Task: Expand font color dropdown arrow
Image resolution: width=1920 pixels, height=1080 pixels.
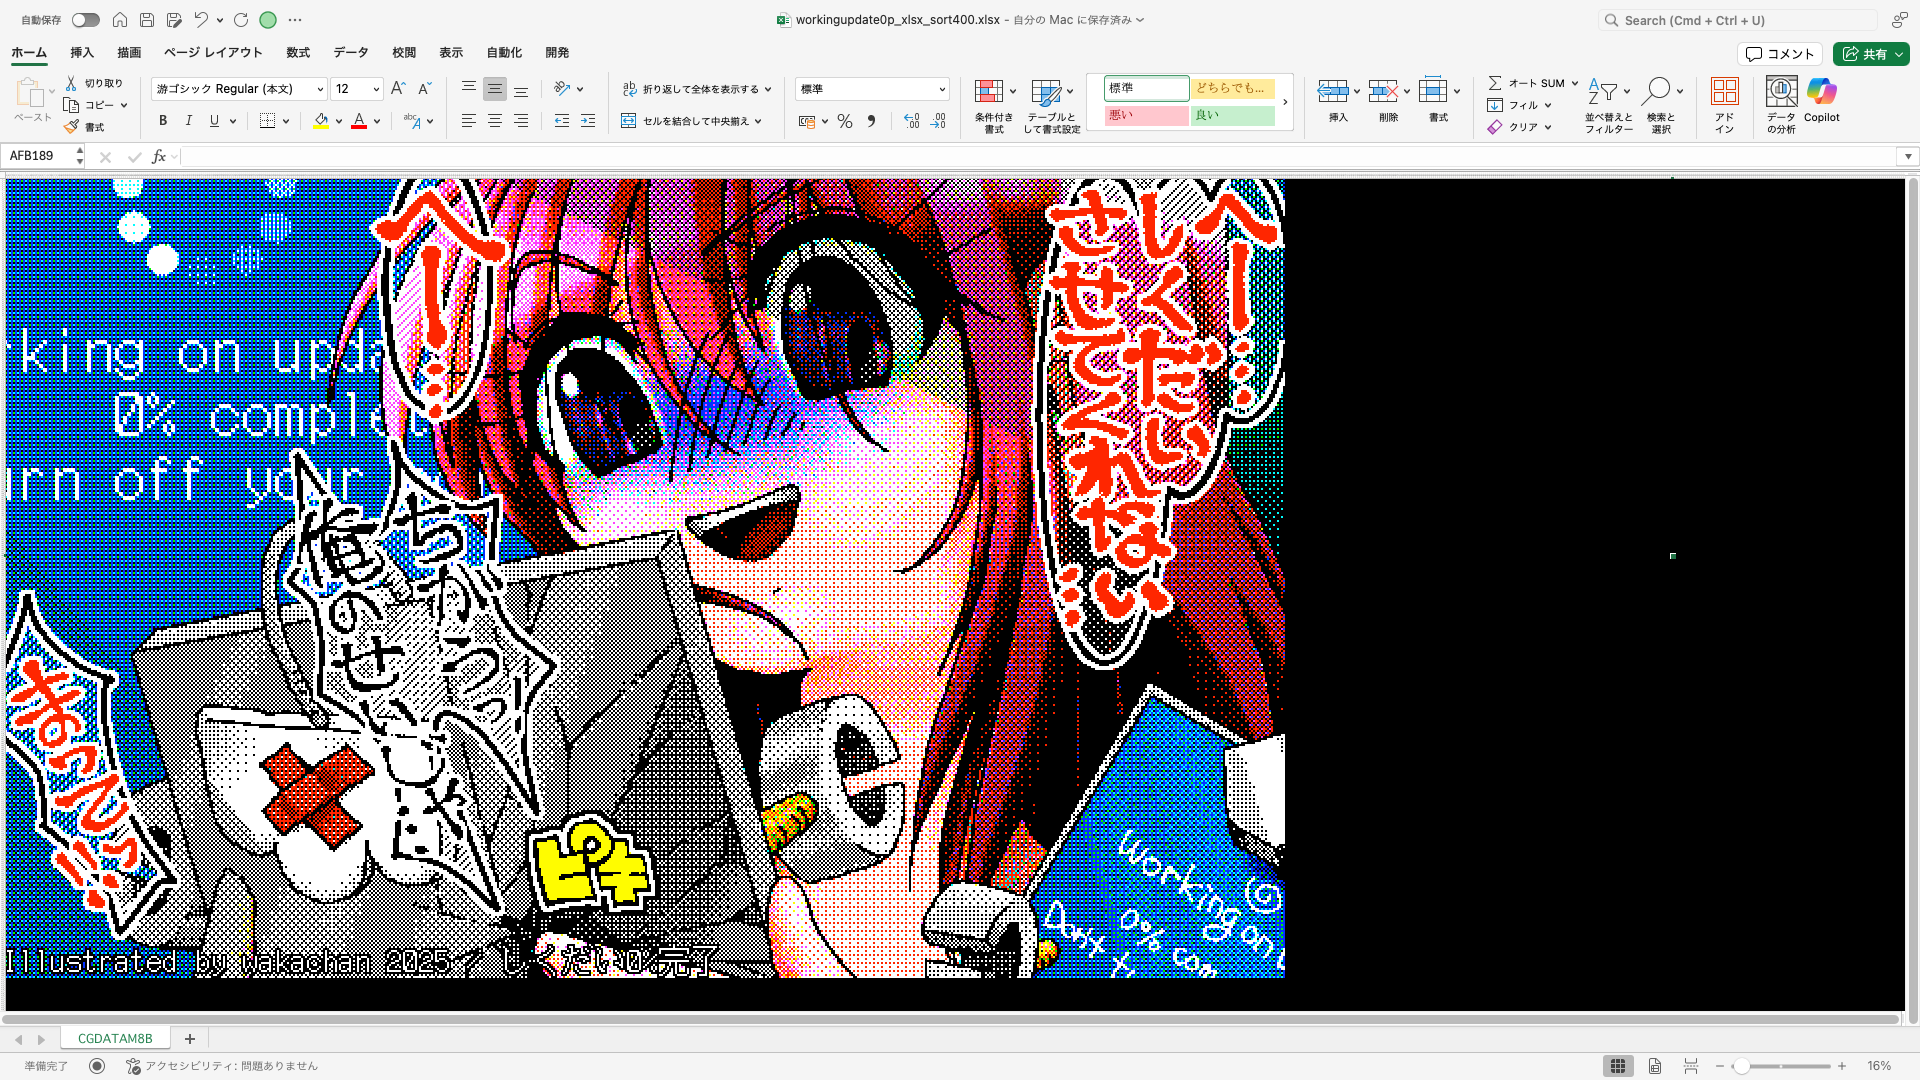Action: click(377, 122)
